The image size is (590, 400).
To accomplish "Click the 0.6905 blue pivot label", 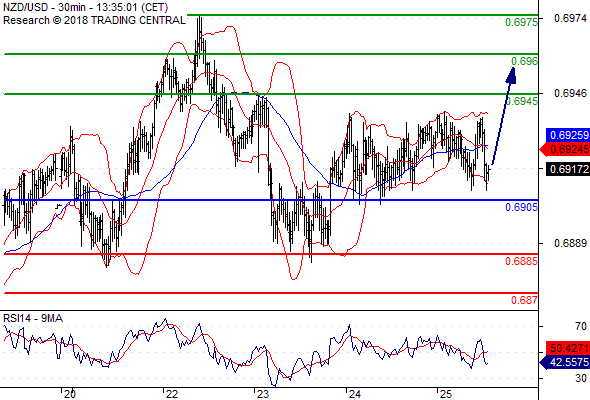I will [521, 207].
